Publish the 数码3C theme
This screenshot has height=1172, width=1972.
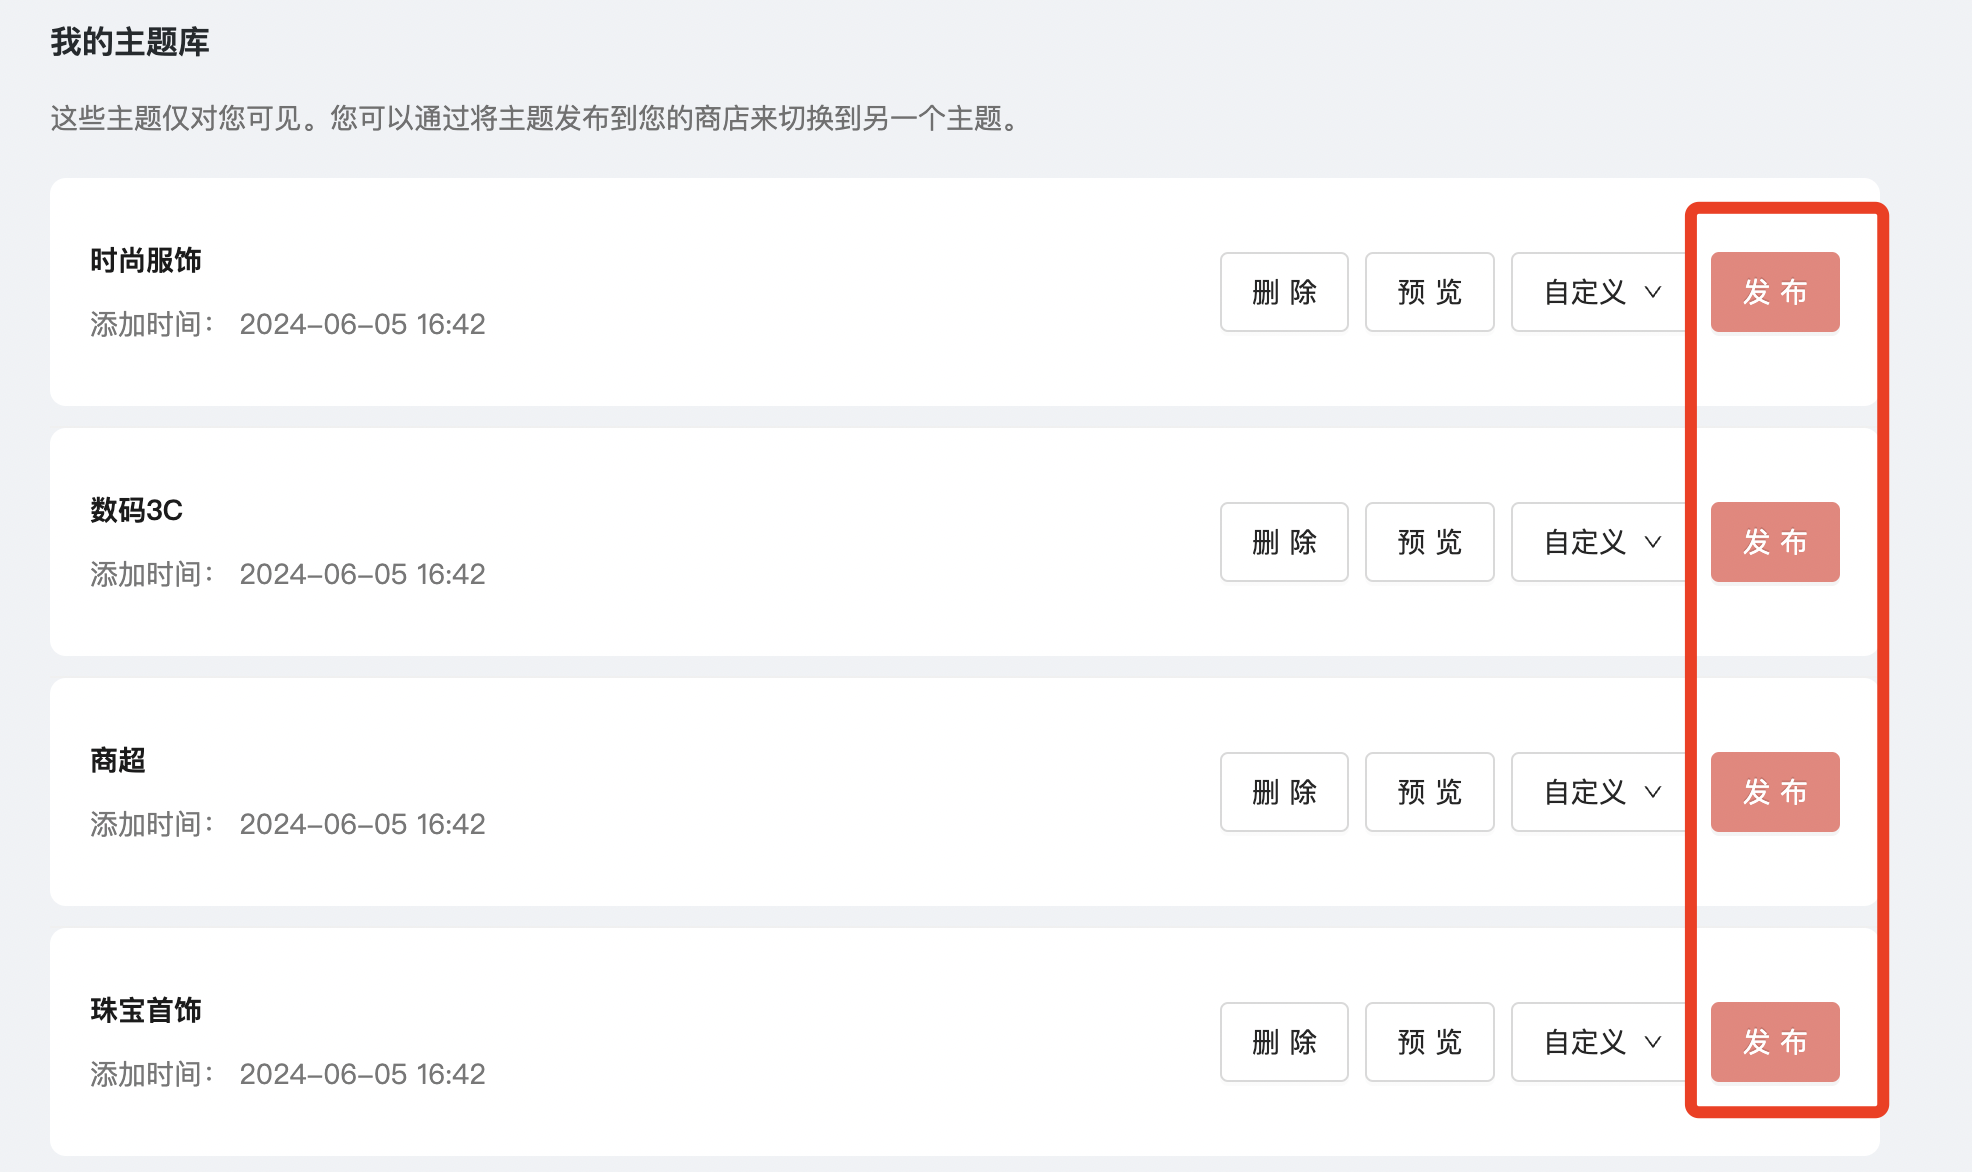point(1775,542)
